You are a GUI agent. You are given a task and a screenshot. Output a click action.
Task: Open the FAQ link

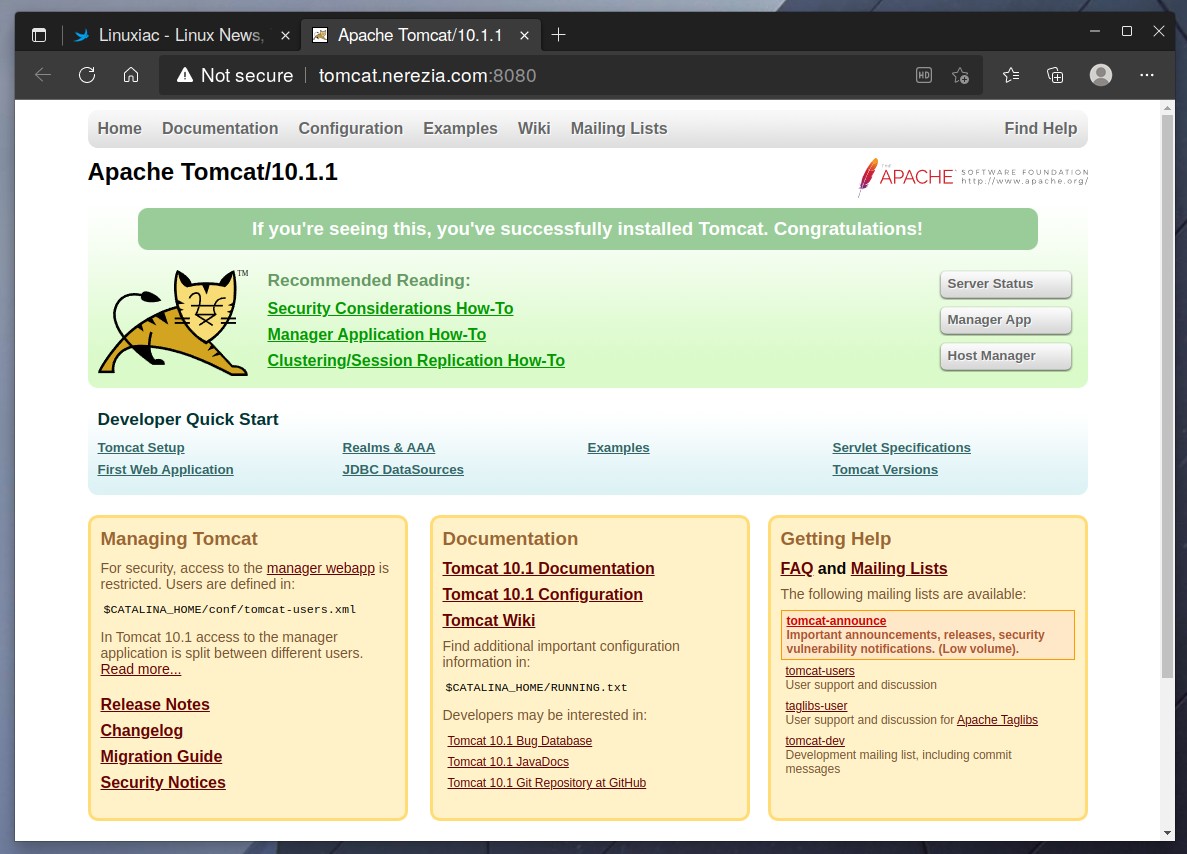point(796,569)
